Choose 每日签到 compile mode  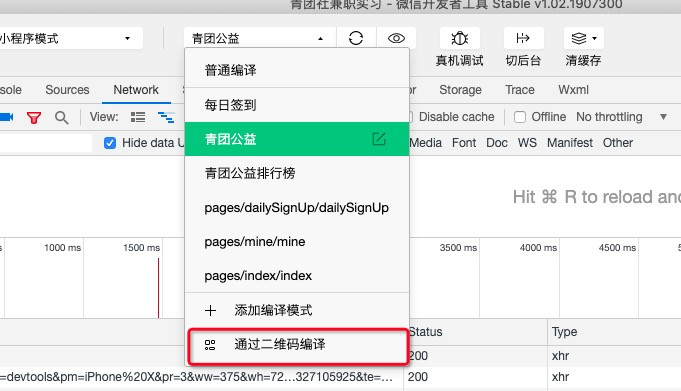click(x=297, y=105)
